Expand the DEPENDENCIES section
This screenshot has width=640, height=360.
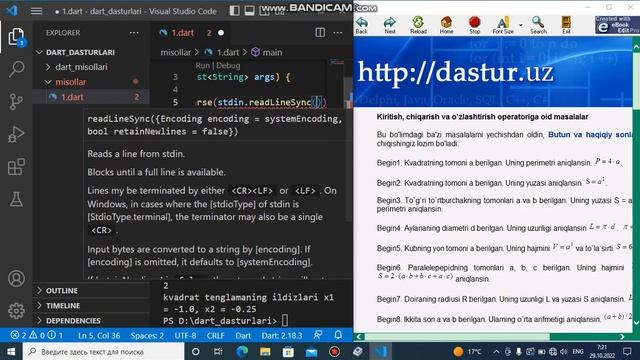(73, 321)
